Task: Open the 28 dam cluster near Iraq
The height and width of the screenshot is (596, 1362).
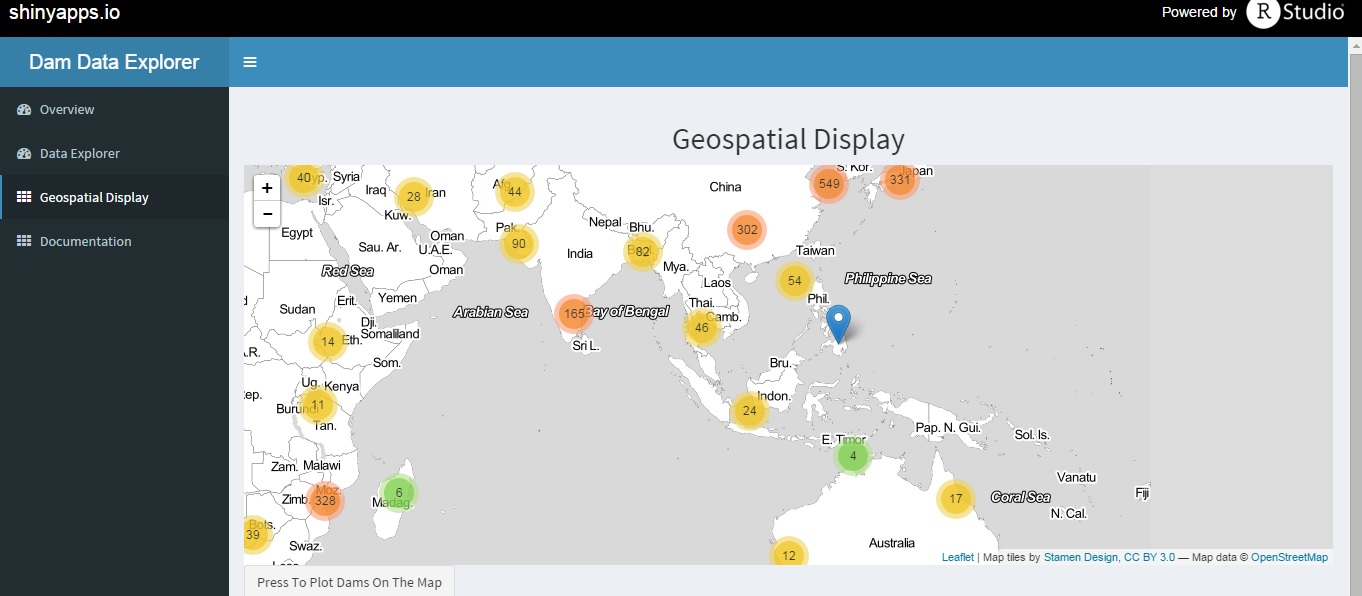Action: pyautogui.click(x=413, y=196)
